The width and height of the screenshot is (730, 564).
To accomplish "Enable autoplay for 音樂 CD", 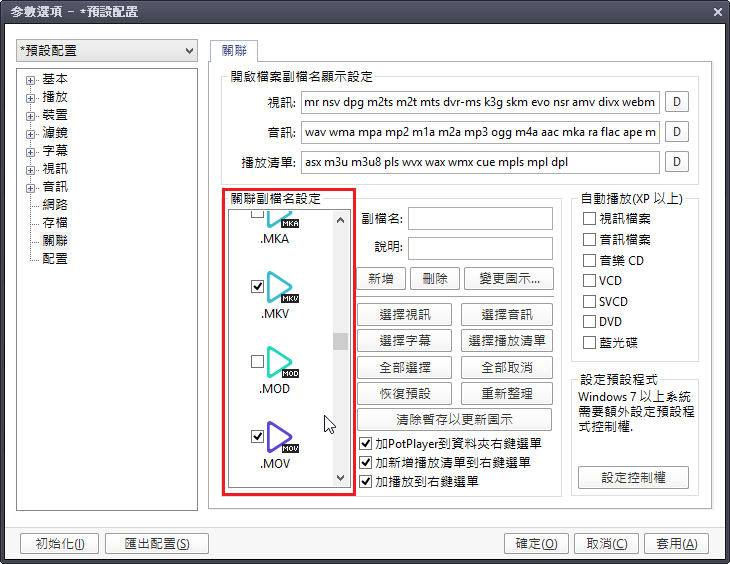I will (589, 260).
